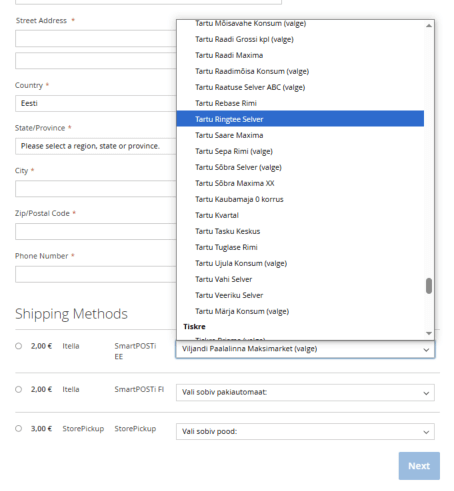Open the Vali sobiv pakiautomaat dropdown

tap(305, 392)
